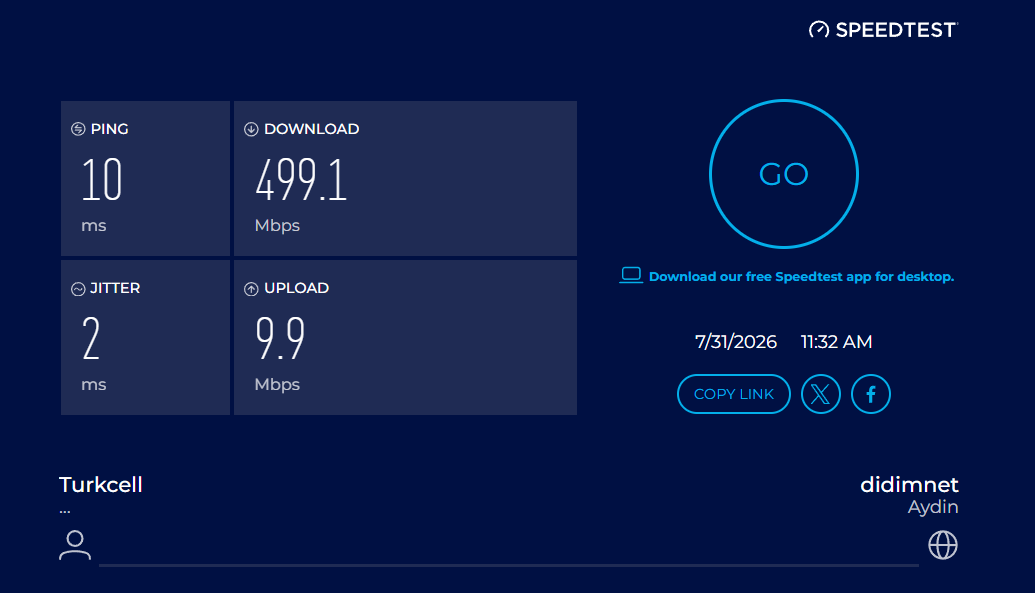Image resolution: width=1035 pixels, height=593 pixels.
Task: Click the 7/31/2026 test date
Action: point(736,342)
